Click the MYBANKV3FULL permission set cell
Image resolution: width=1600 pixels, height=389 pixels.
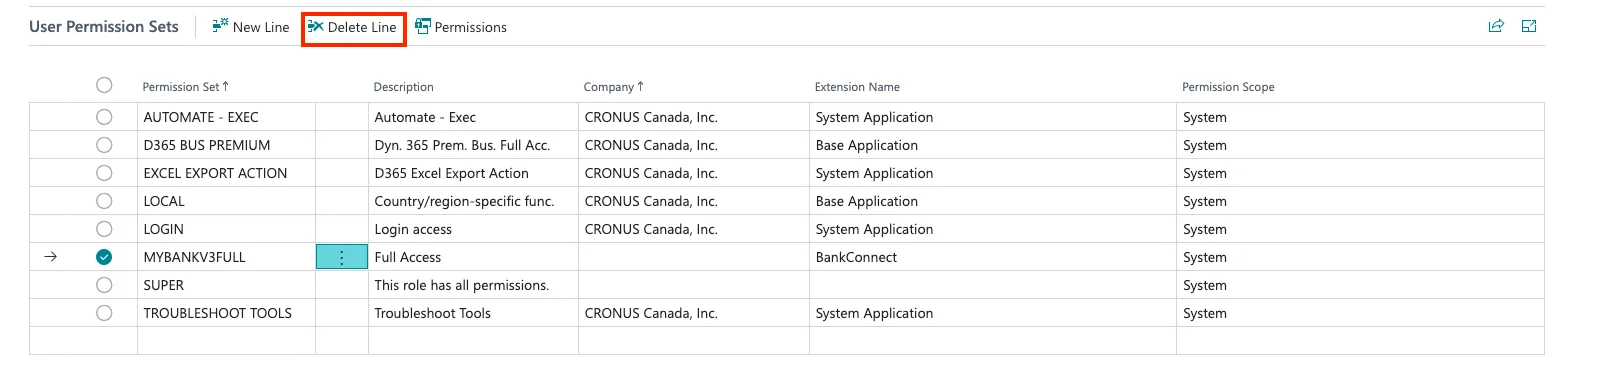(227, 257)
